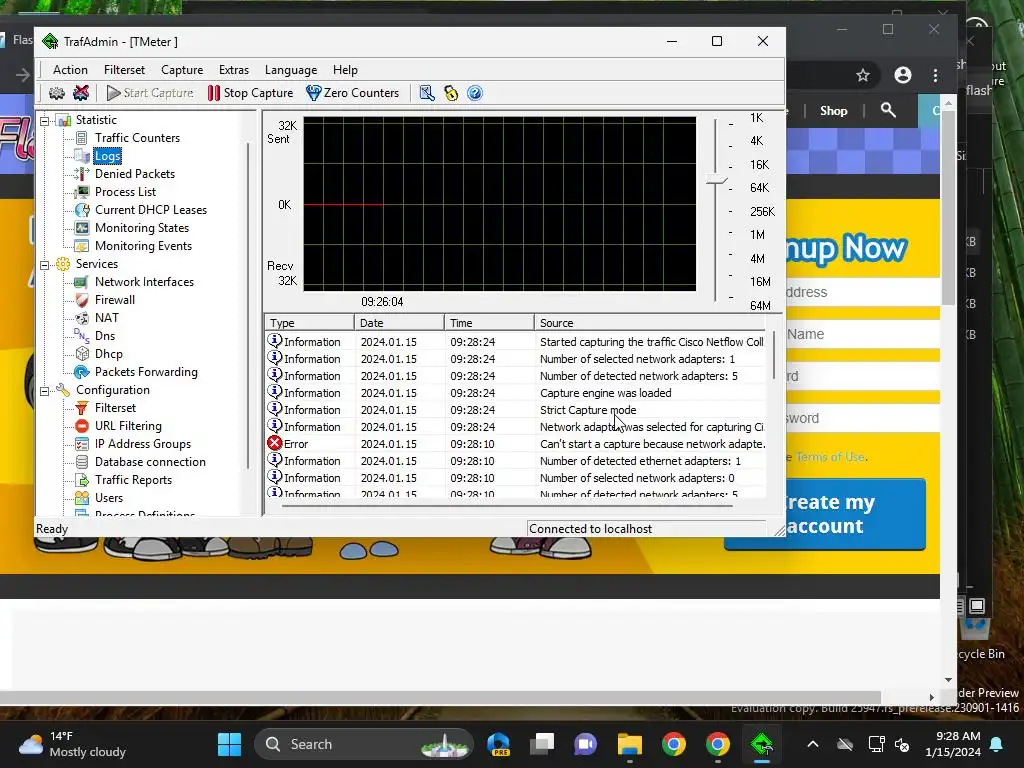Click the Source column header
Screen dimensions: 1024x768
click(650, 323)
